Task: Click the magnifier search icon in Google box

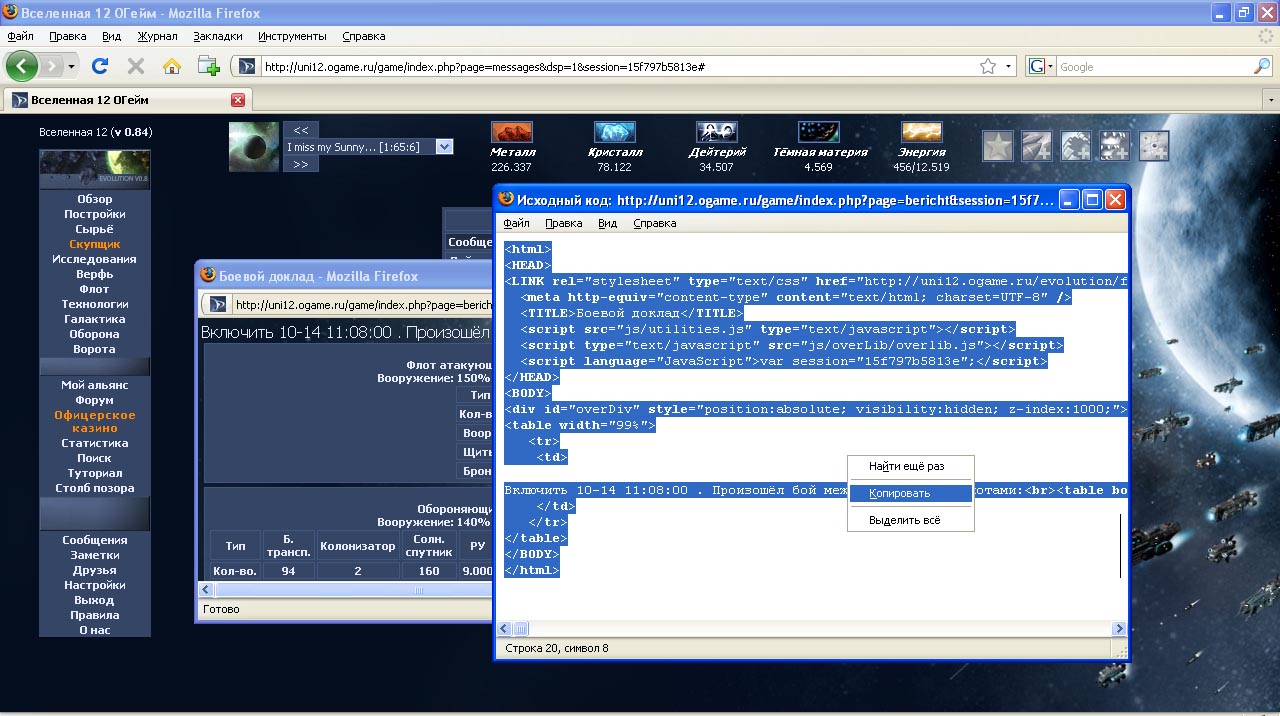Action: coord(1262,66)
